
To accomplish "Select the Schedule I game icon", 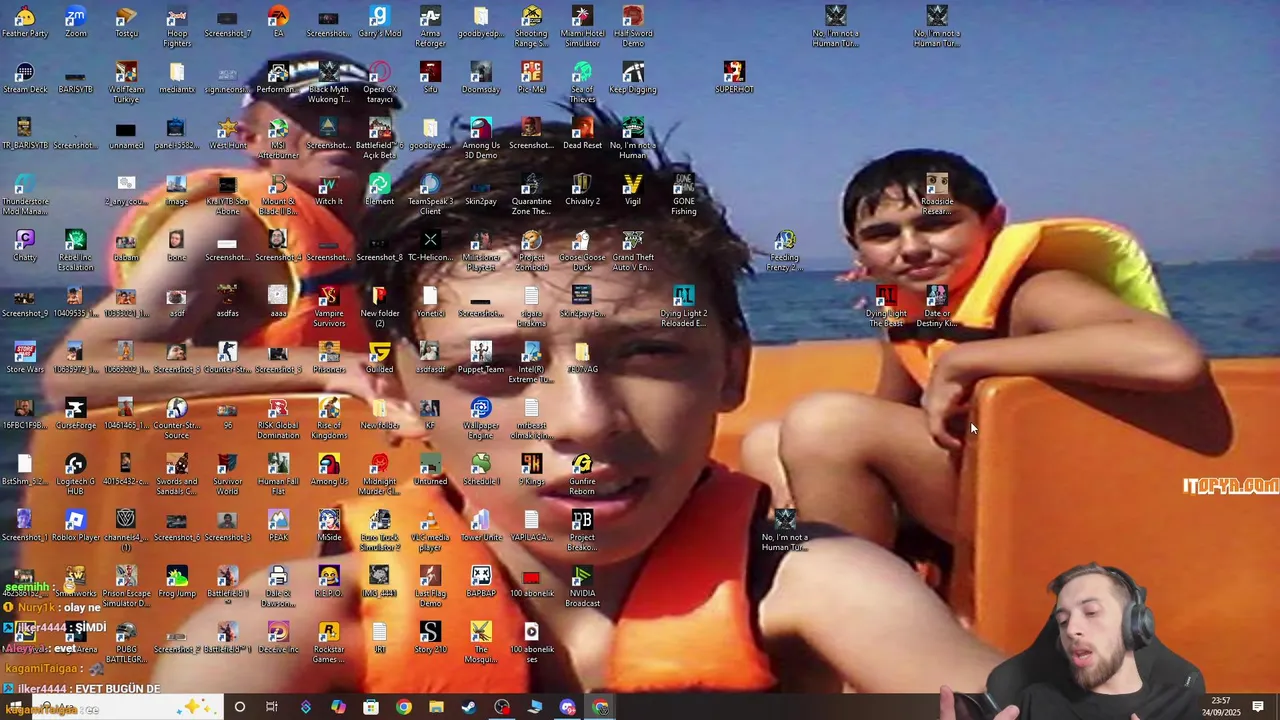I will [481, 470].
